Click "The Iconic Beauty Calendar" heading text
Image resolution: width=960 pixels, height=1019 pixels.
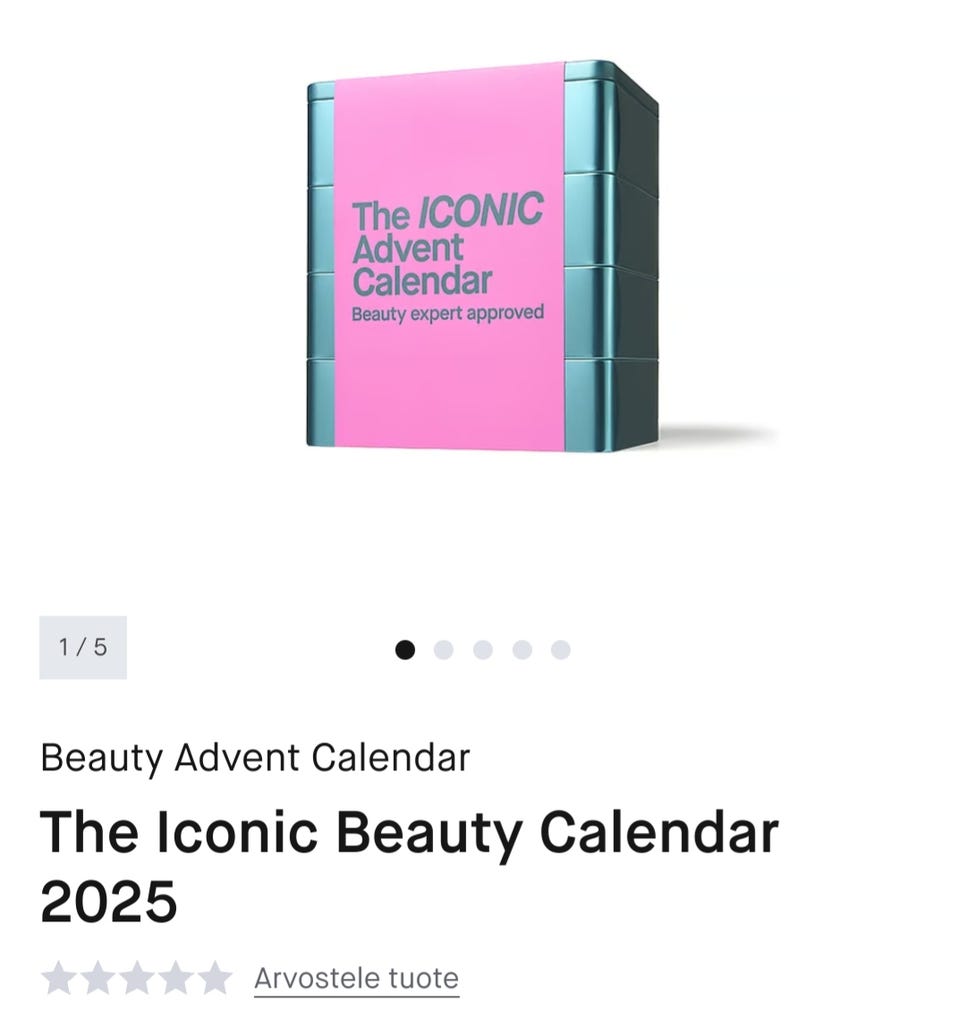coord(409,832)
